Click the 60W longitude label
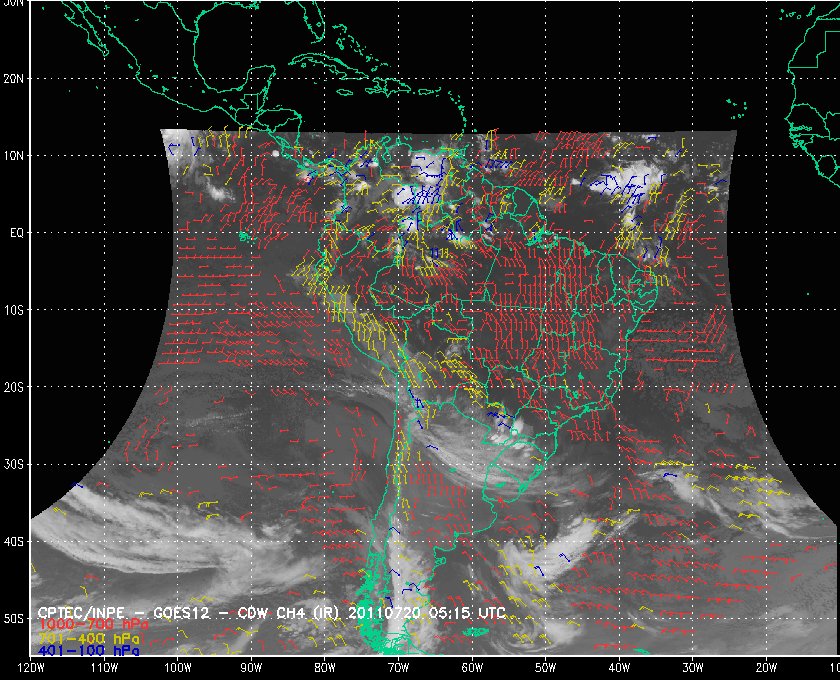Screen dimensions: 840x680 [472, 668]
